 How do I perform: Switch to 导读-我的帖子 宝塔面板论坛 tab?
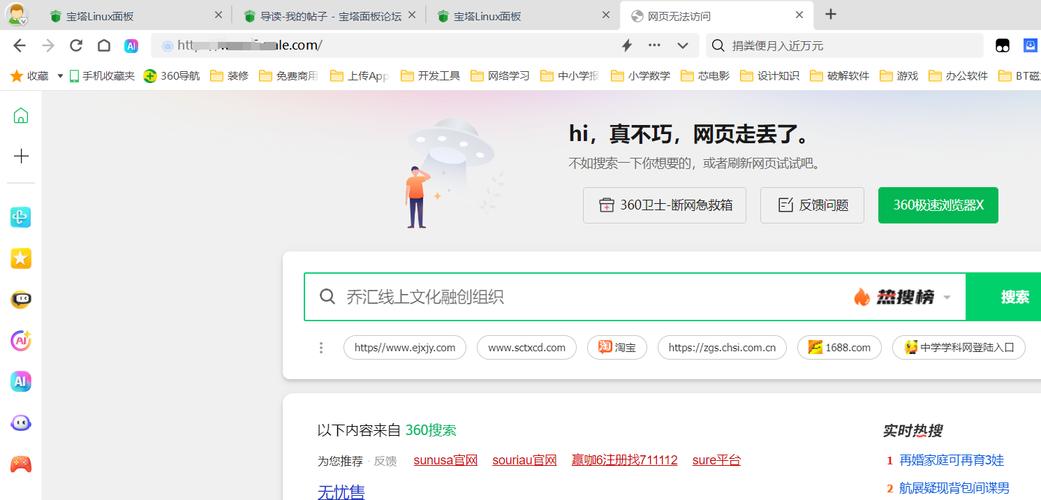coord(330,15)
